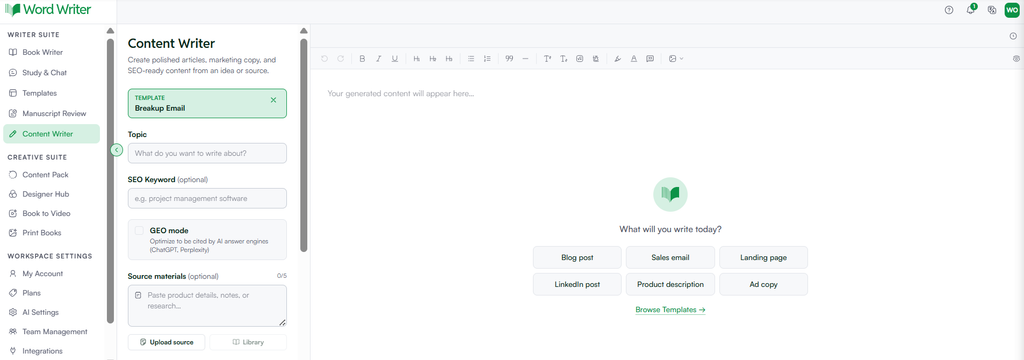Click the Content Writer panel scrollbar
Screen dimensions: 1024x360
[x=304, y=144]
